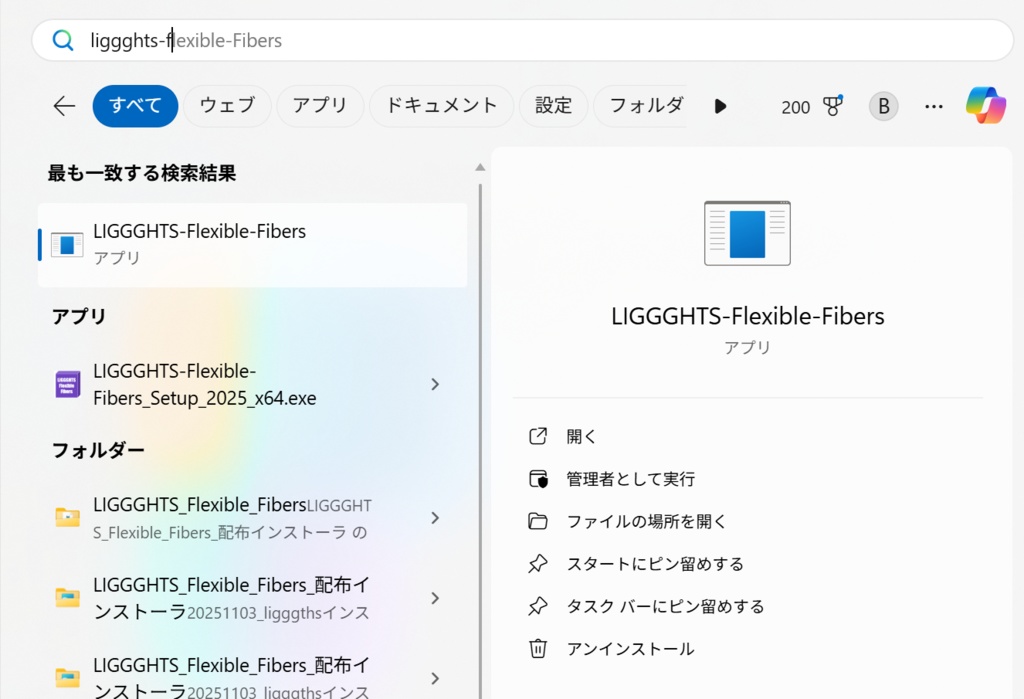Image resolution: width=1024 pixels, height=699 pixels.
Task: Click the ... more options menu
Action: click(933, 105)
